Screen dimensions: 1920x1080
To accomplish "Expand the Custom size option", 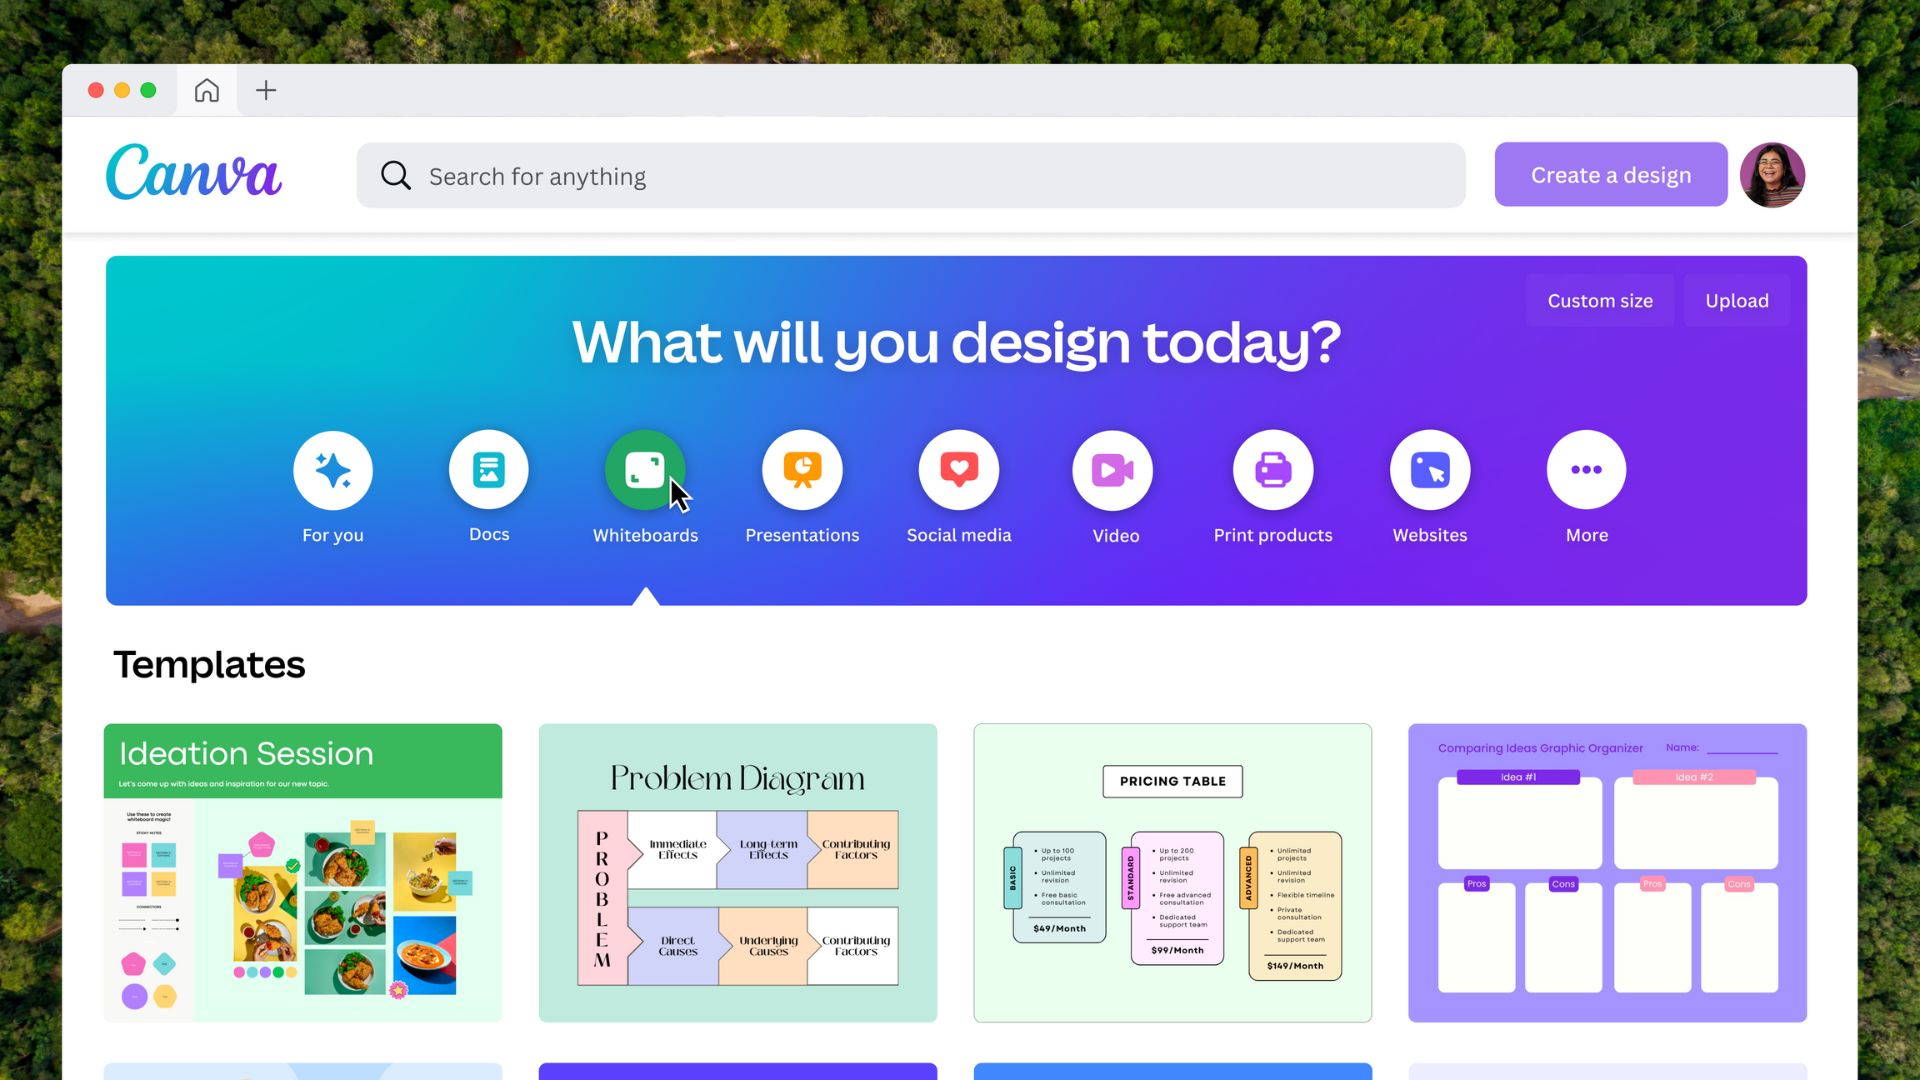I will (x=1600, y=299).
